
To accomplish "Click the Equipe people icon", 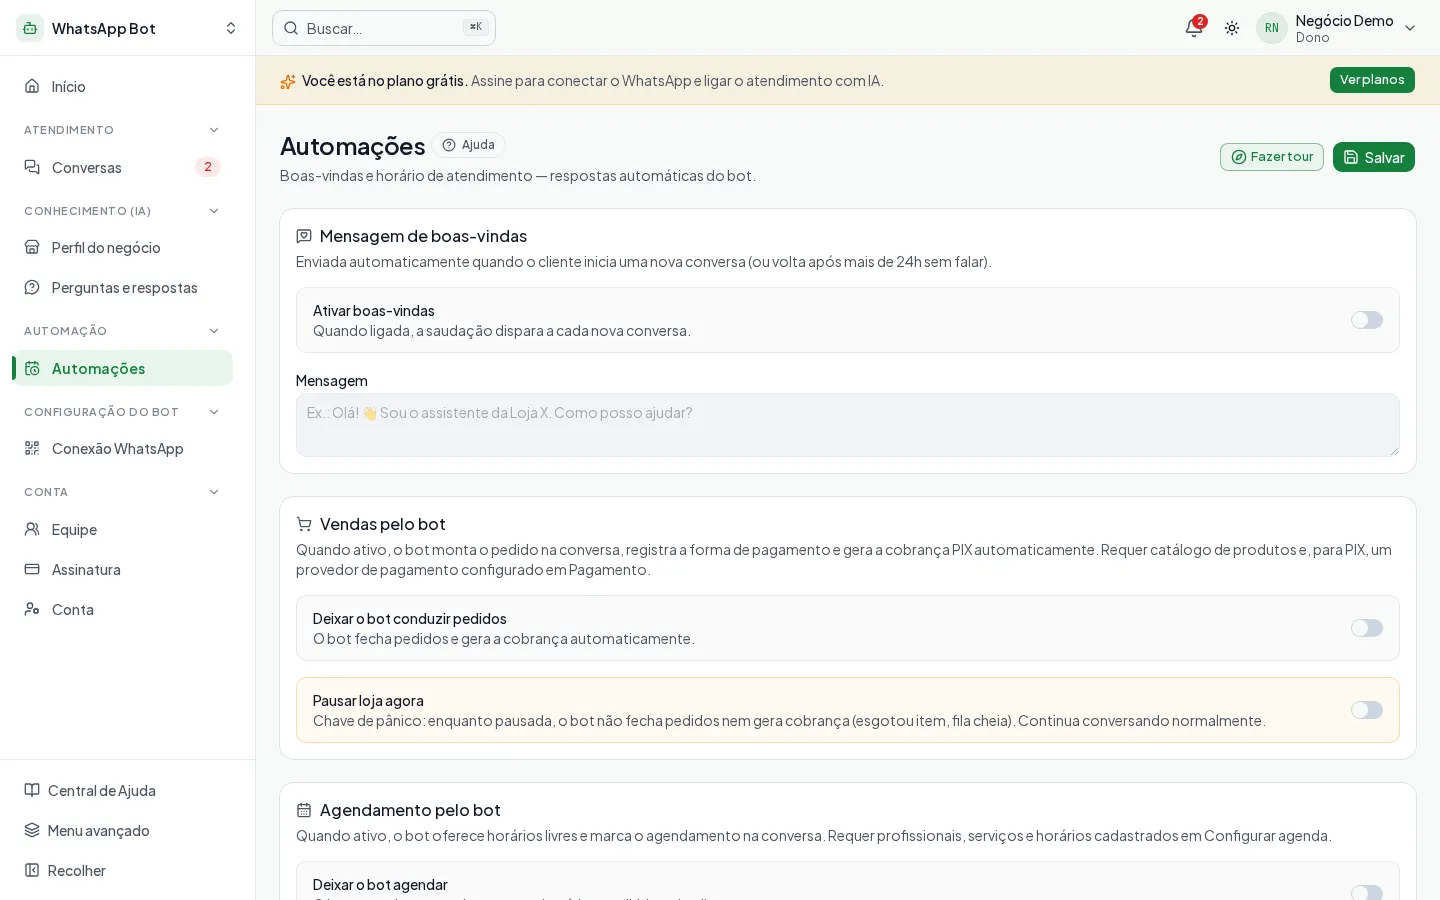I will click(x=32, y=529).
